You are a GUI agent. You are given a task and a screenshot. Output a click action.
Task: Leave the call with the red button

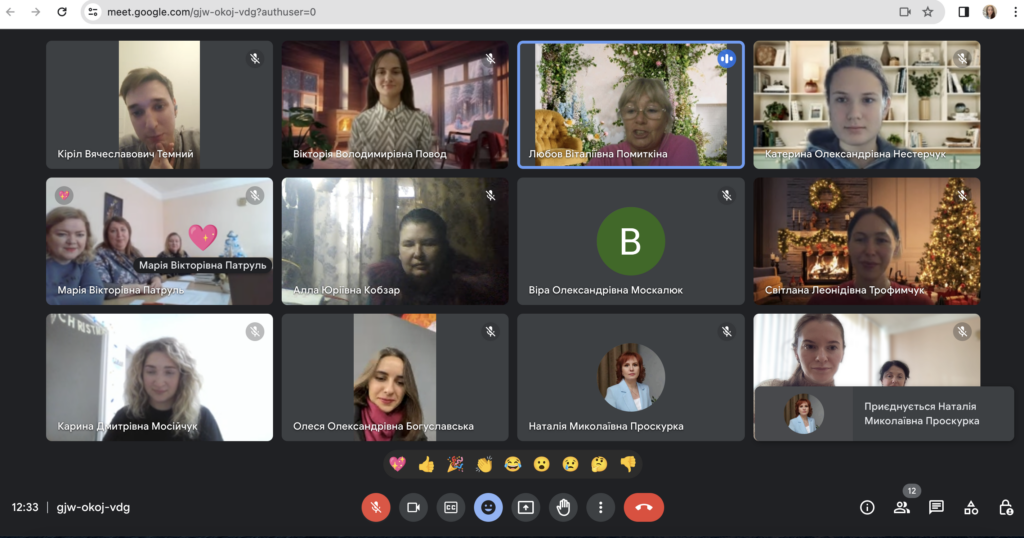point(643,507)
